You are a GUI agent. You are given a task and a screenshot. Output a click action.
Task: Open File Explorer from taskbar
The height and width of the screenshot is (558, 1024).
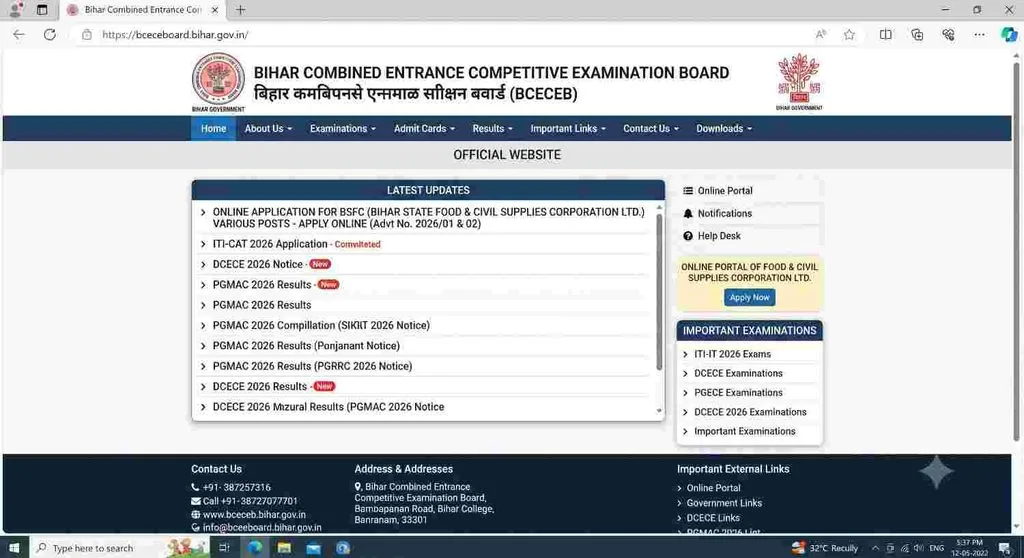[283, 548]
